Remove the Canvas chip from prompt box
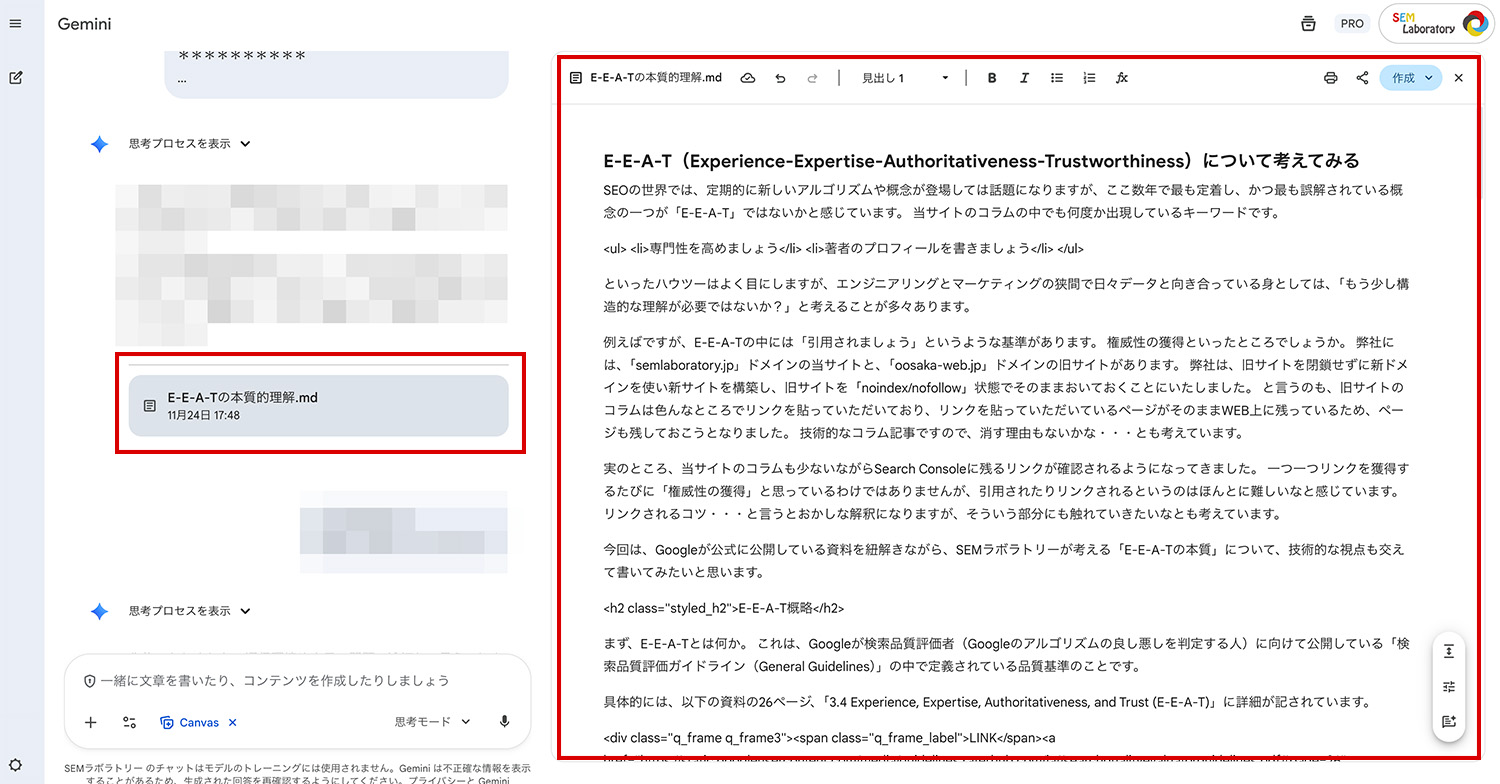1500x784 pixels. pyautogui.click(x=233, y=722)
